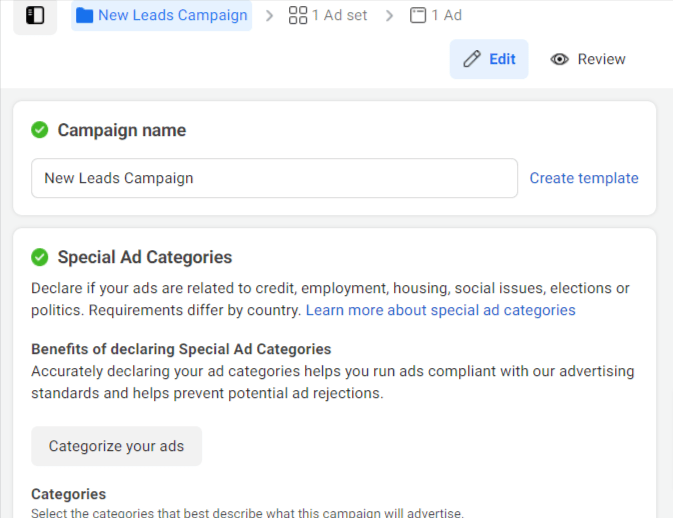673x518 pixels.
Task: Click chevron after New Leads Campaign breadcrumb
Action: click(x=269, y=16)
